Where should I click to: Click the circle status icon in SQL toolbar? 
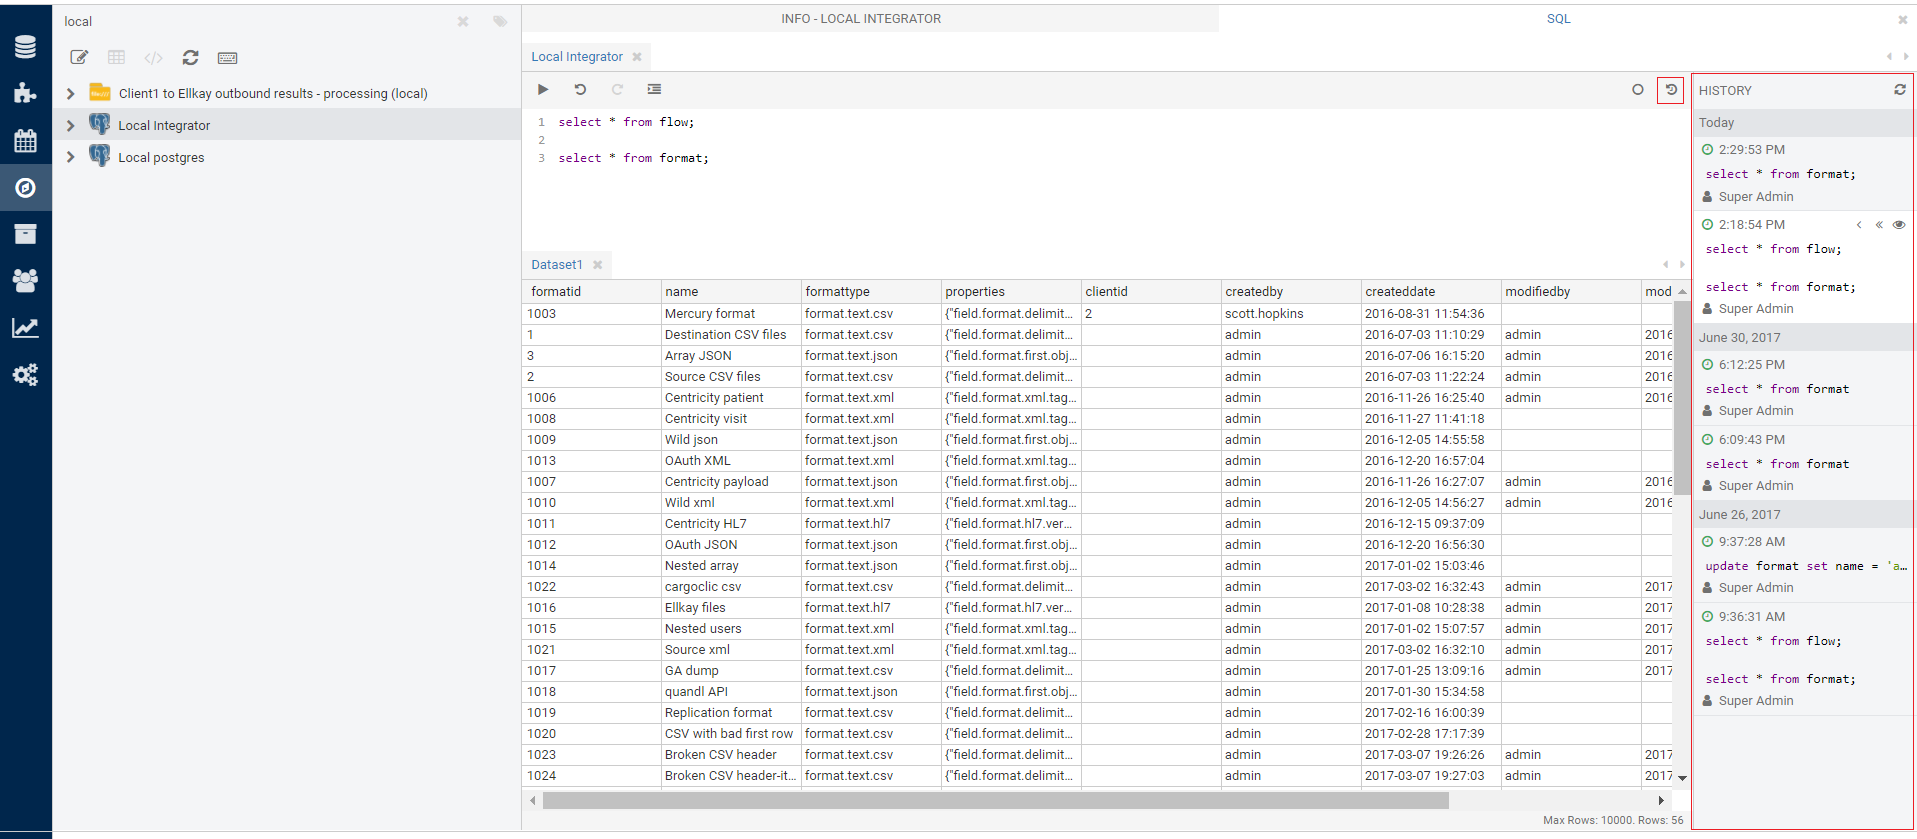click(1638, 89)
